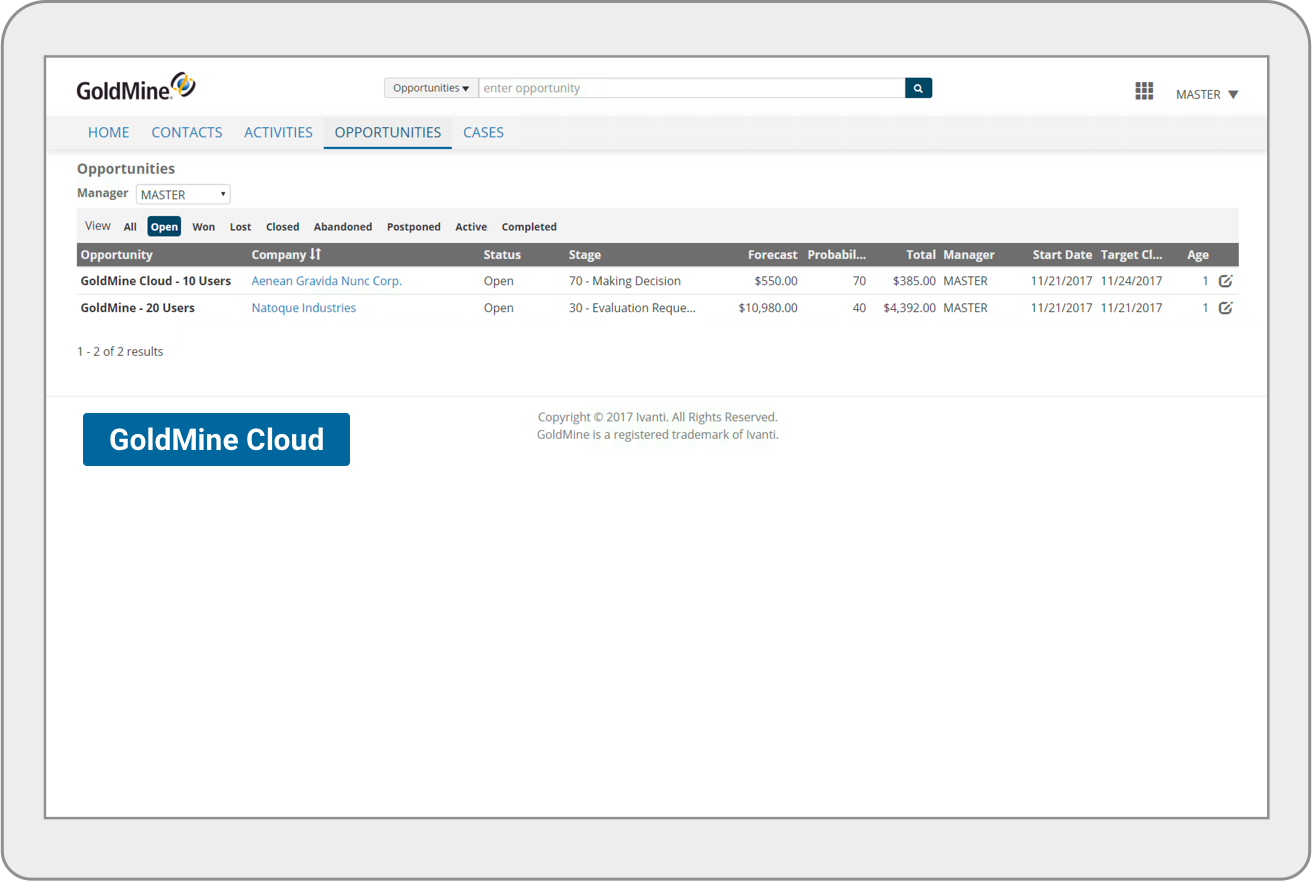The height and width of the screenshot is (881, 1312).
Task: Navigate to the CASES tab
Action: pyautogui.click(x=483, y=132)
